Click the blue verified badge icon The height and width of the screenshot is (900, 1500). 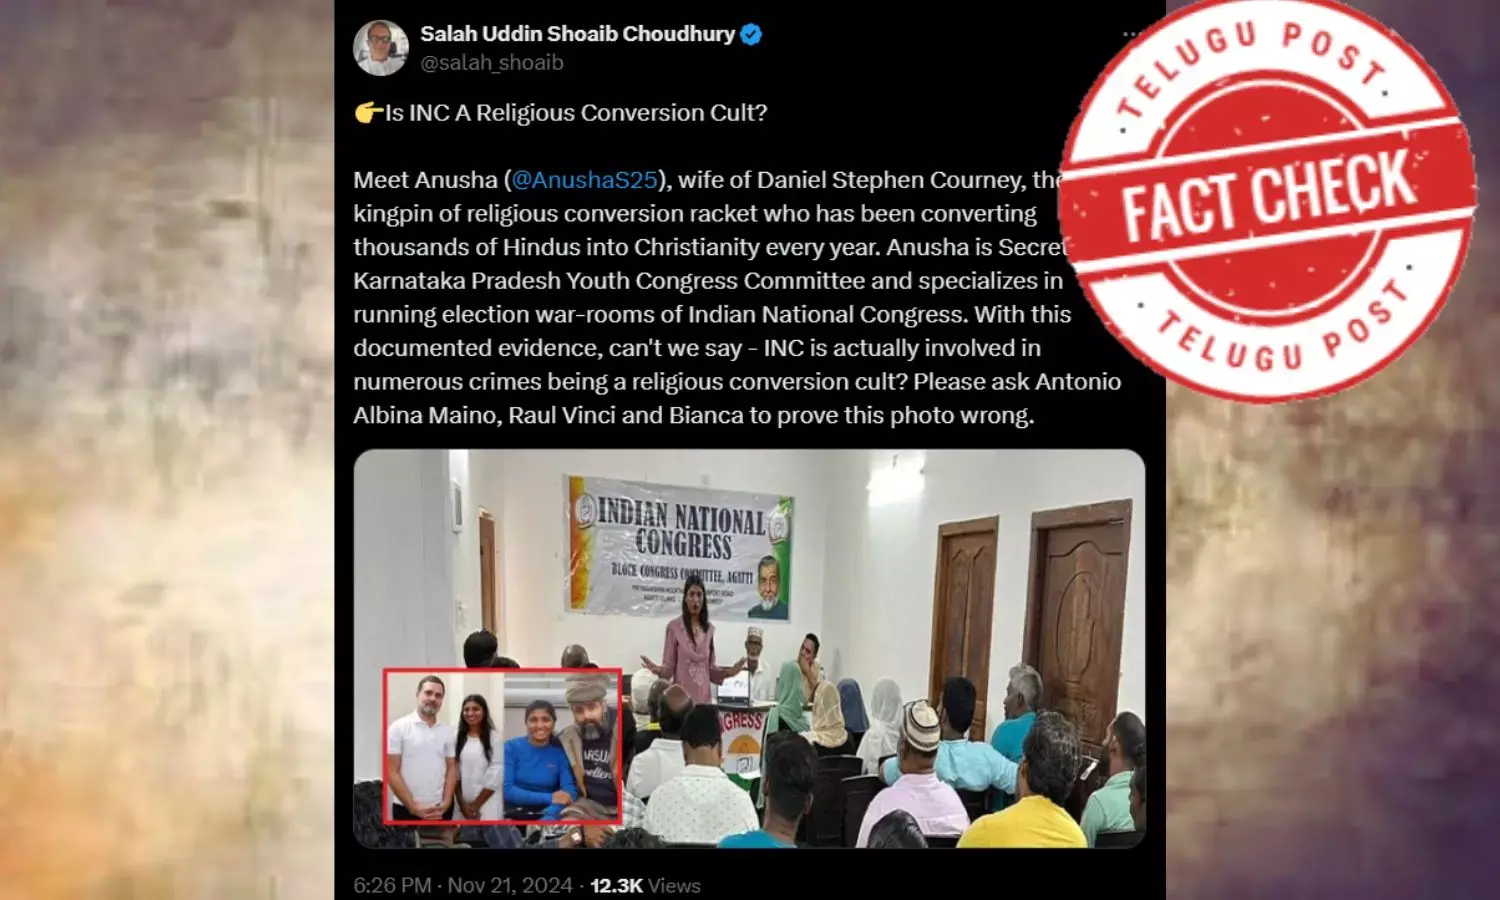[751, 34]
